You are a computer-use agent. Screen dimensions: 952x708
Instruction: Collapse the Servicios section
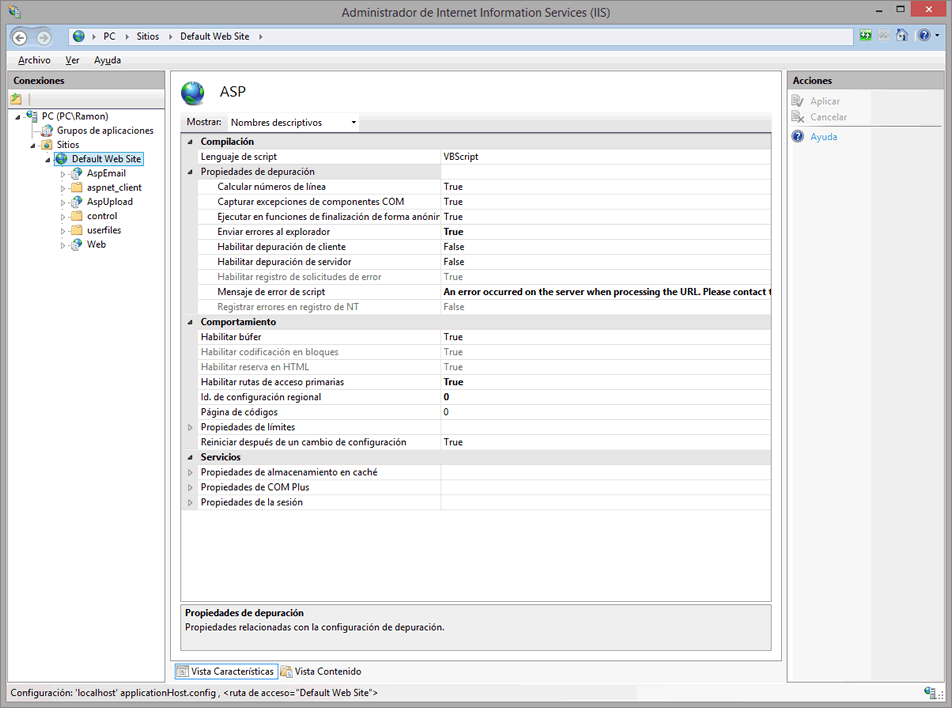(x=190, y=457)
